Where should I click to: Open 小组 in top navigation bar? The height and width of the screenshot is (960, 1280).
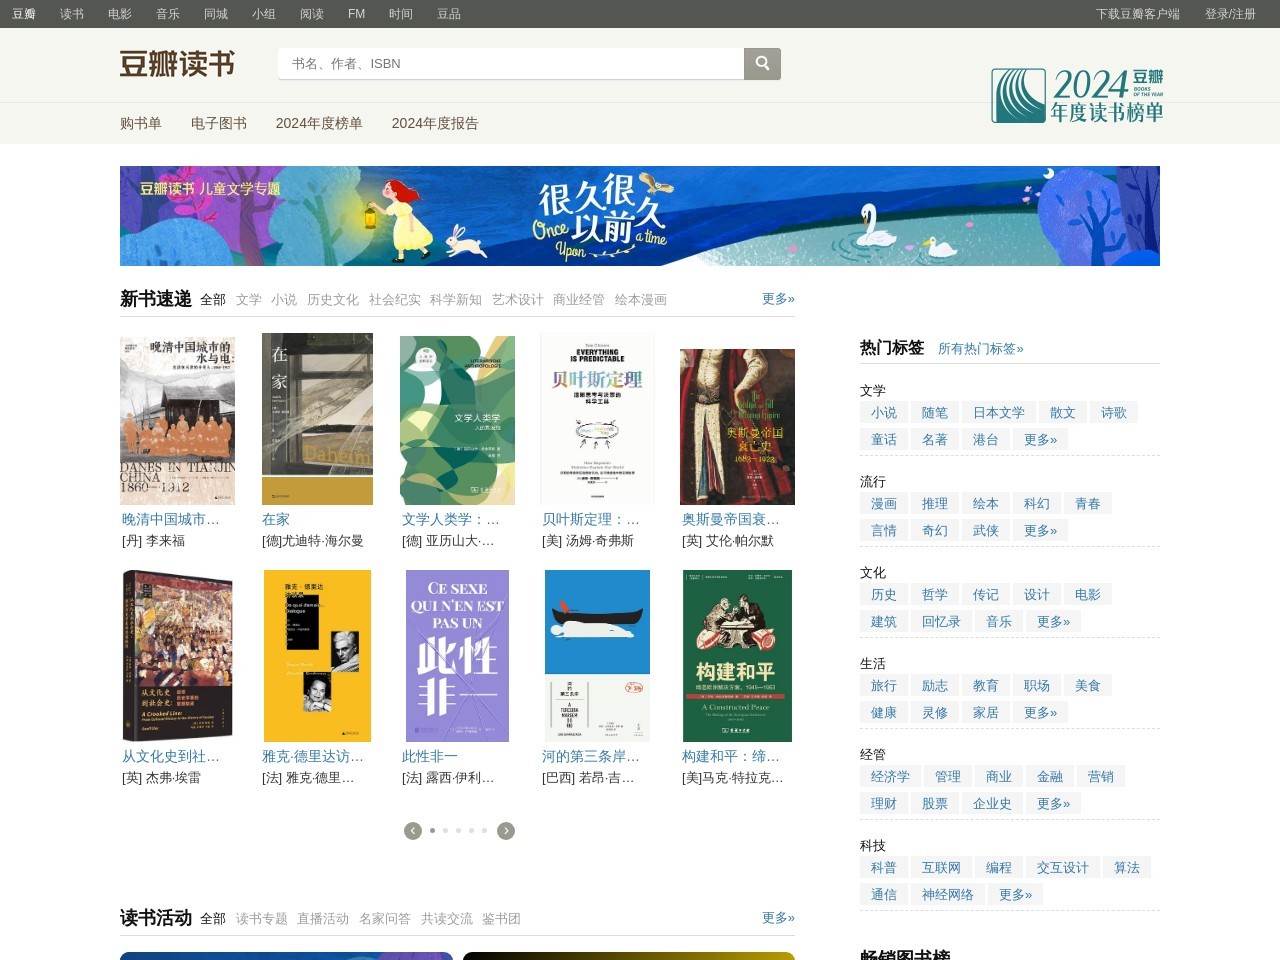pos(264,14)
